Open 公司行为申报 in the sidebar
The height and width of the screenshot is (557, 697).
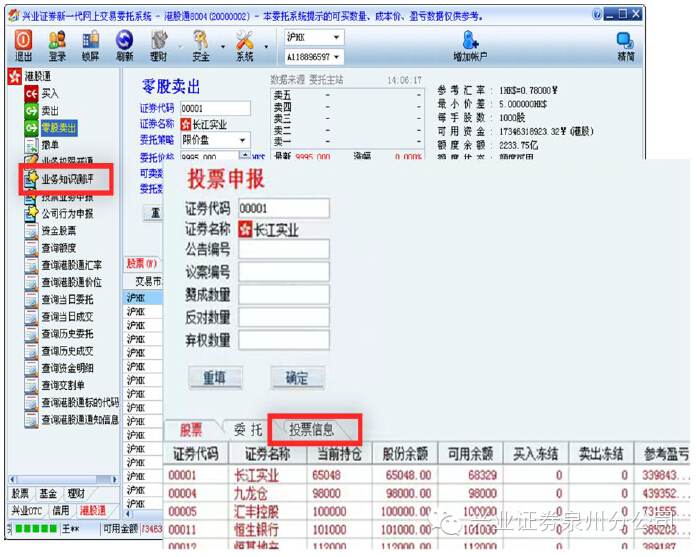coord(68,214)
